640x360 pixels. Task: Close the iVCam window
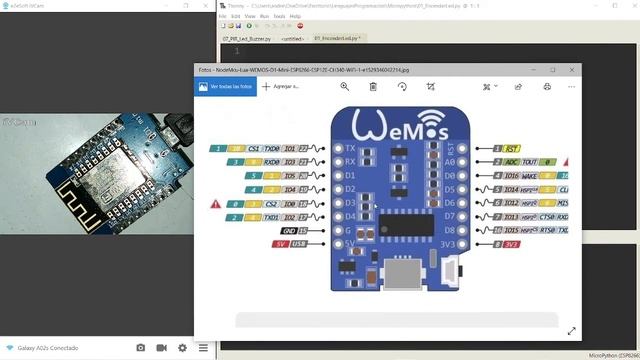point(206,6)
